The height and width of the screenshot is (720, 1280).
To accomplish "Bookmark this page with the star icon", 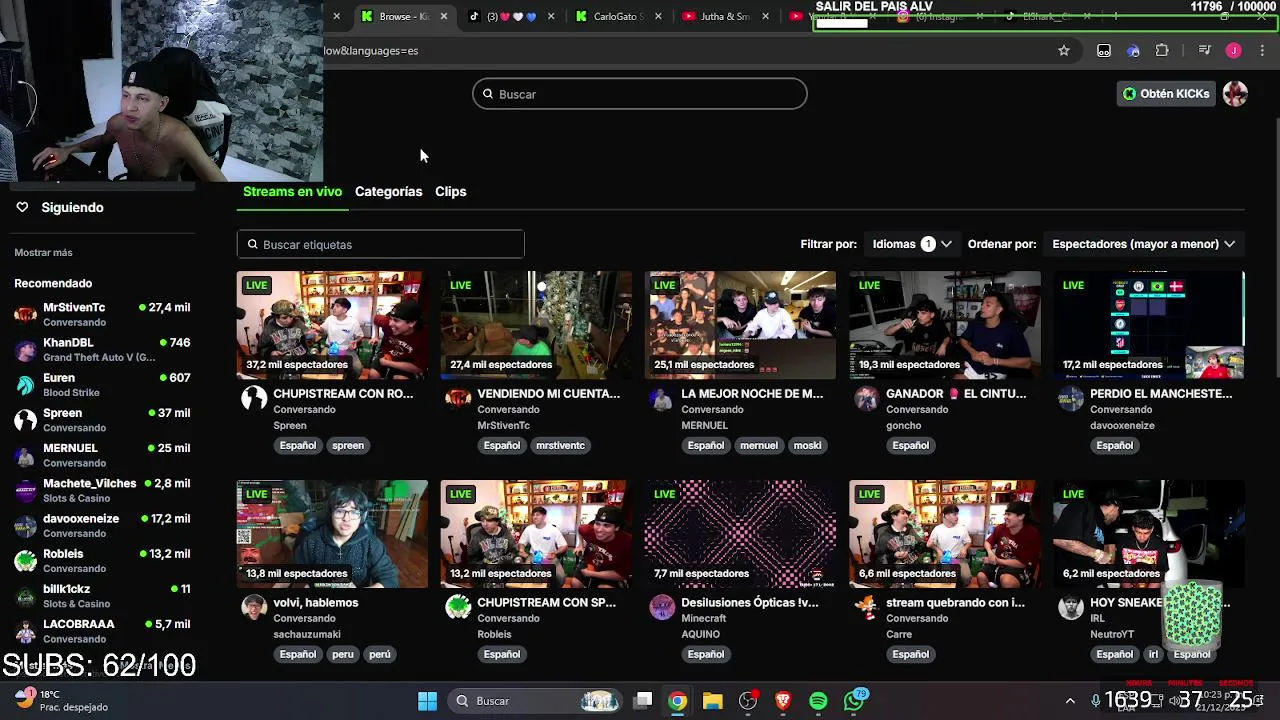I will point(1064,50).
